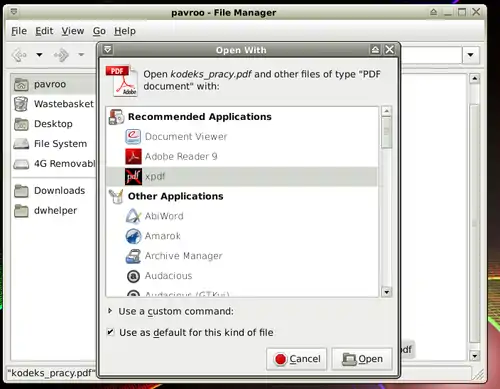Click the application list scroll-down arrow

(386, 292)
